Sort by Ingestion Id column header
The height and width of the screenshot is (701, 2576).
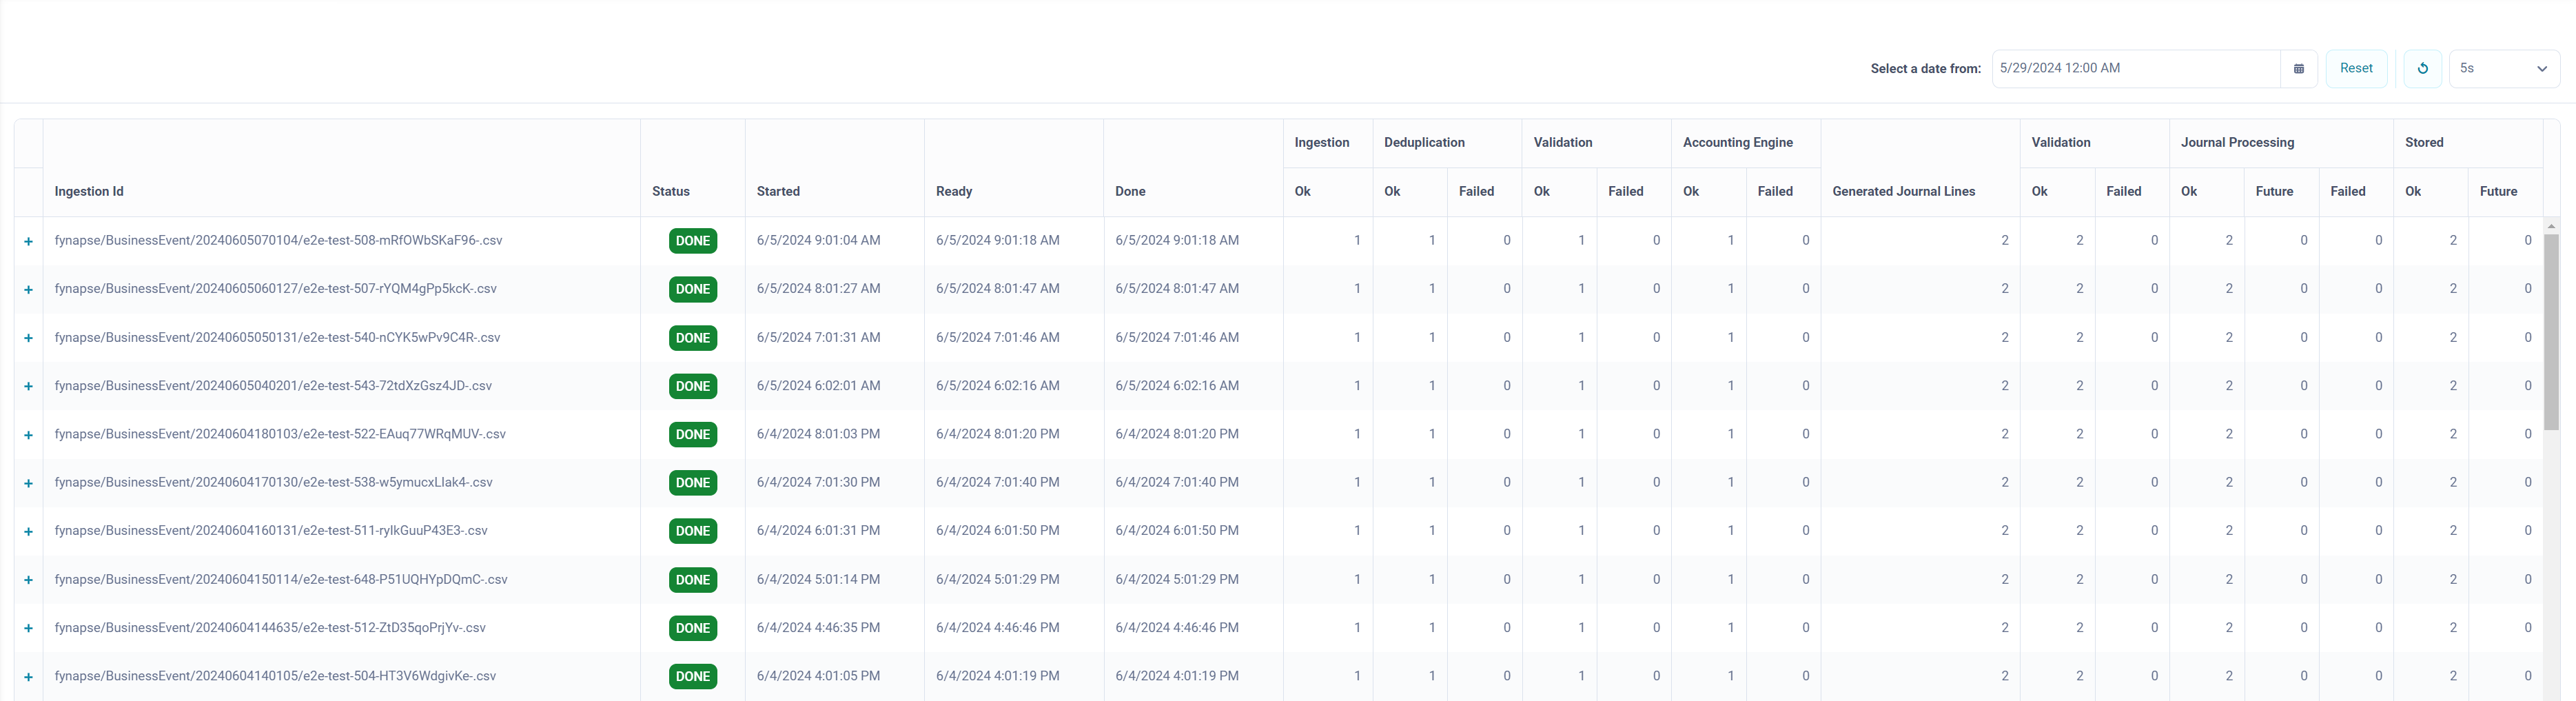point(89,192)
